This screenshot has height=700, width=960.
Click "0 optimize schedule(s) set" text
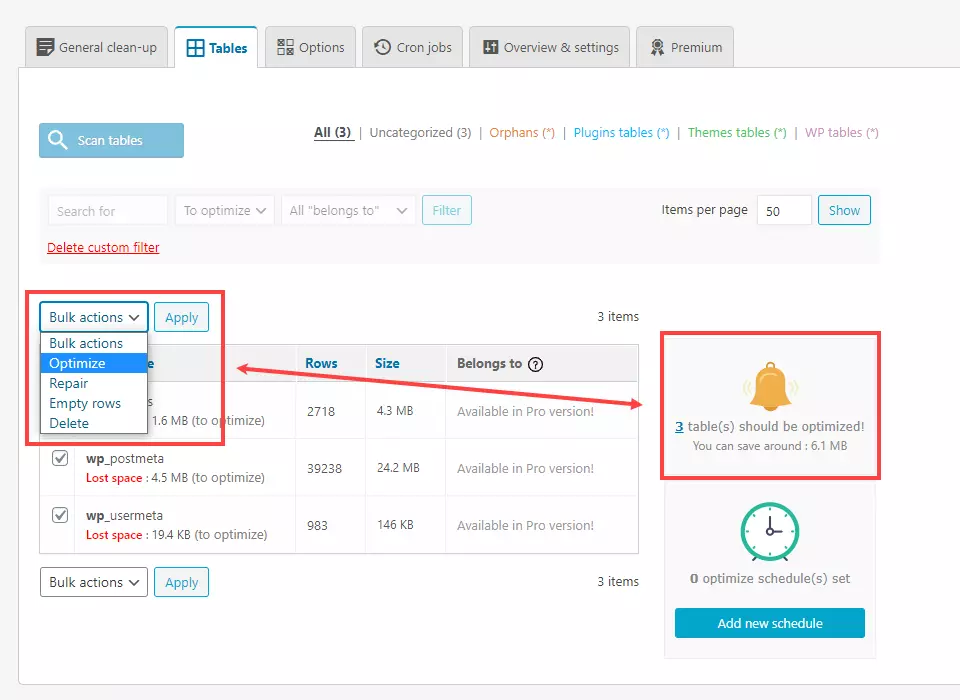770,579
